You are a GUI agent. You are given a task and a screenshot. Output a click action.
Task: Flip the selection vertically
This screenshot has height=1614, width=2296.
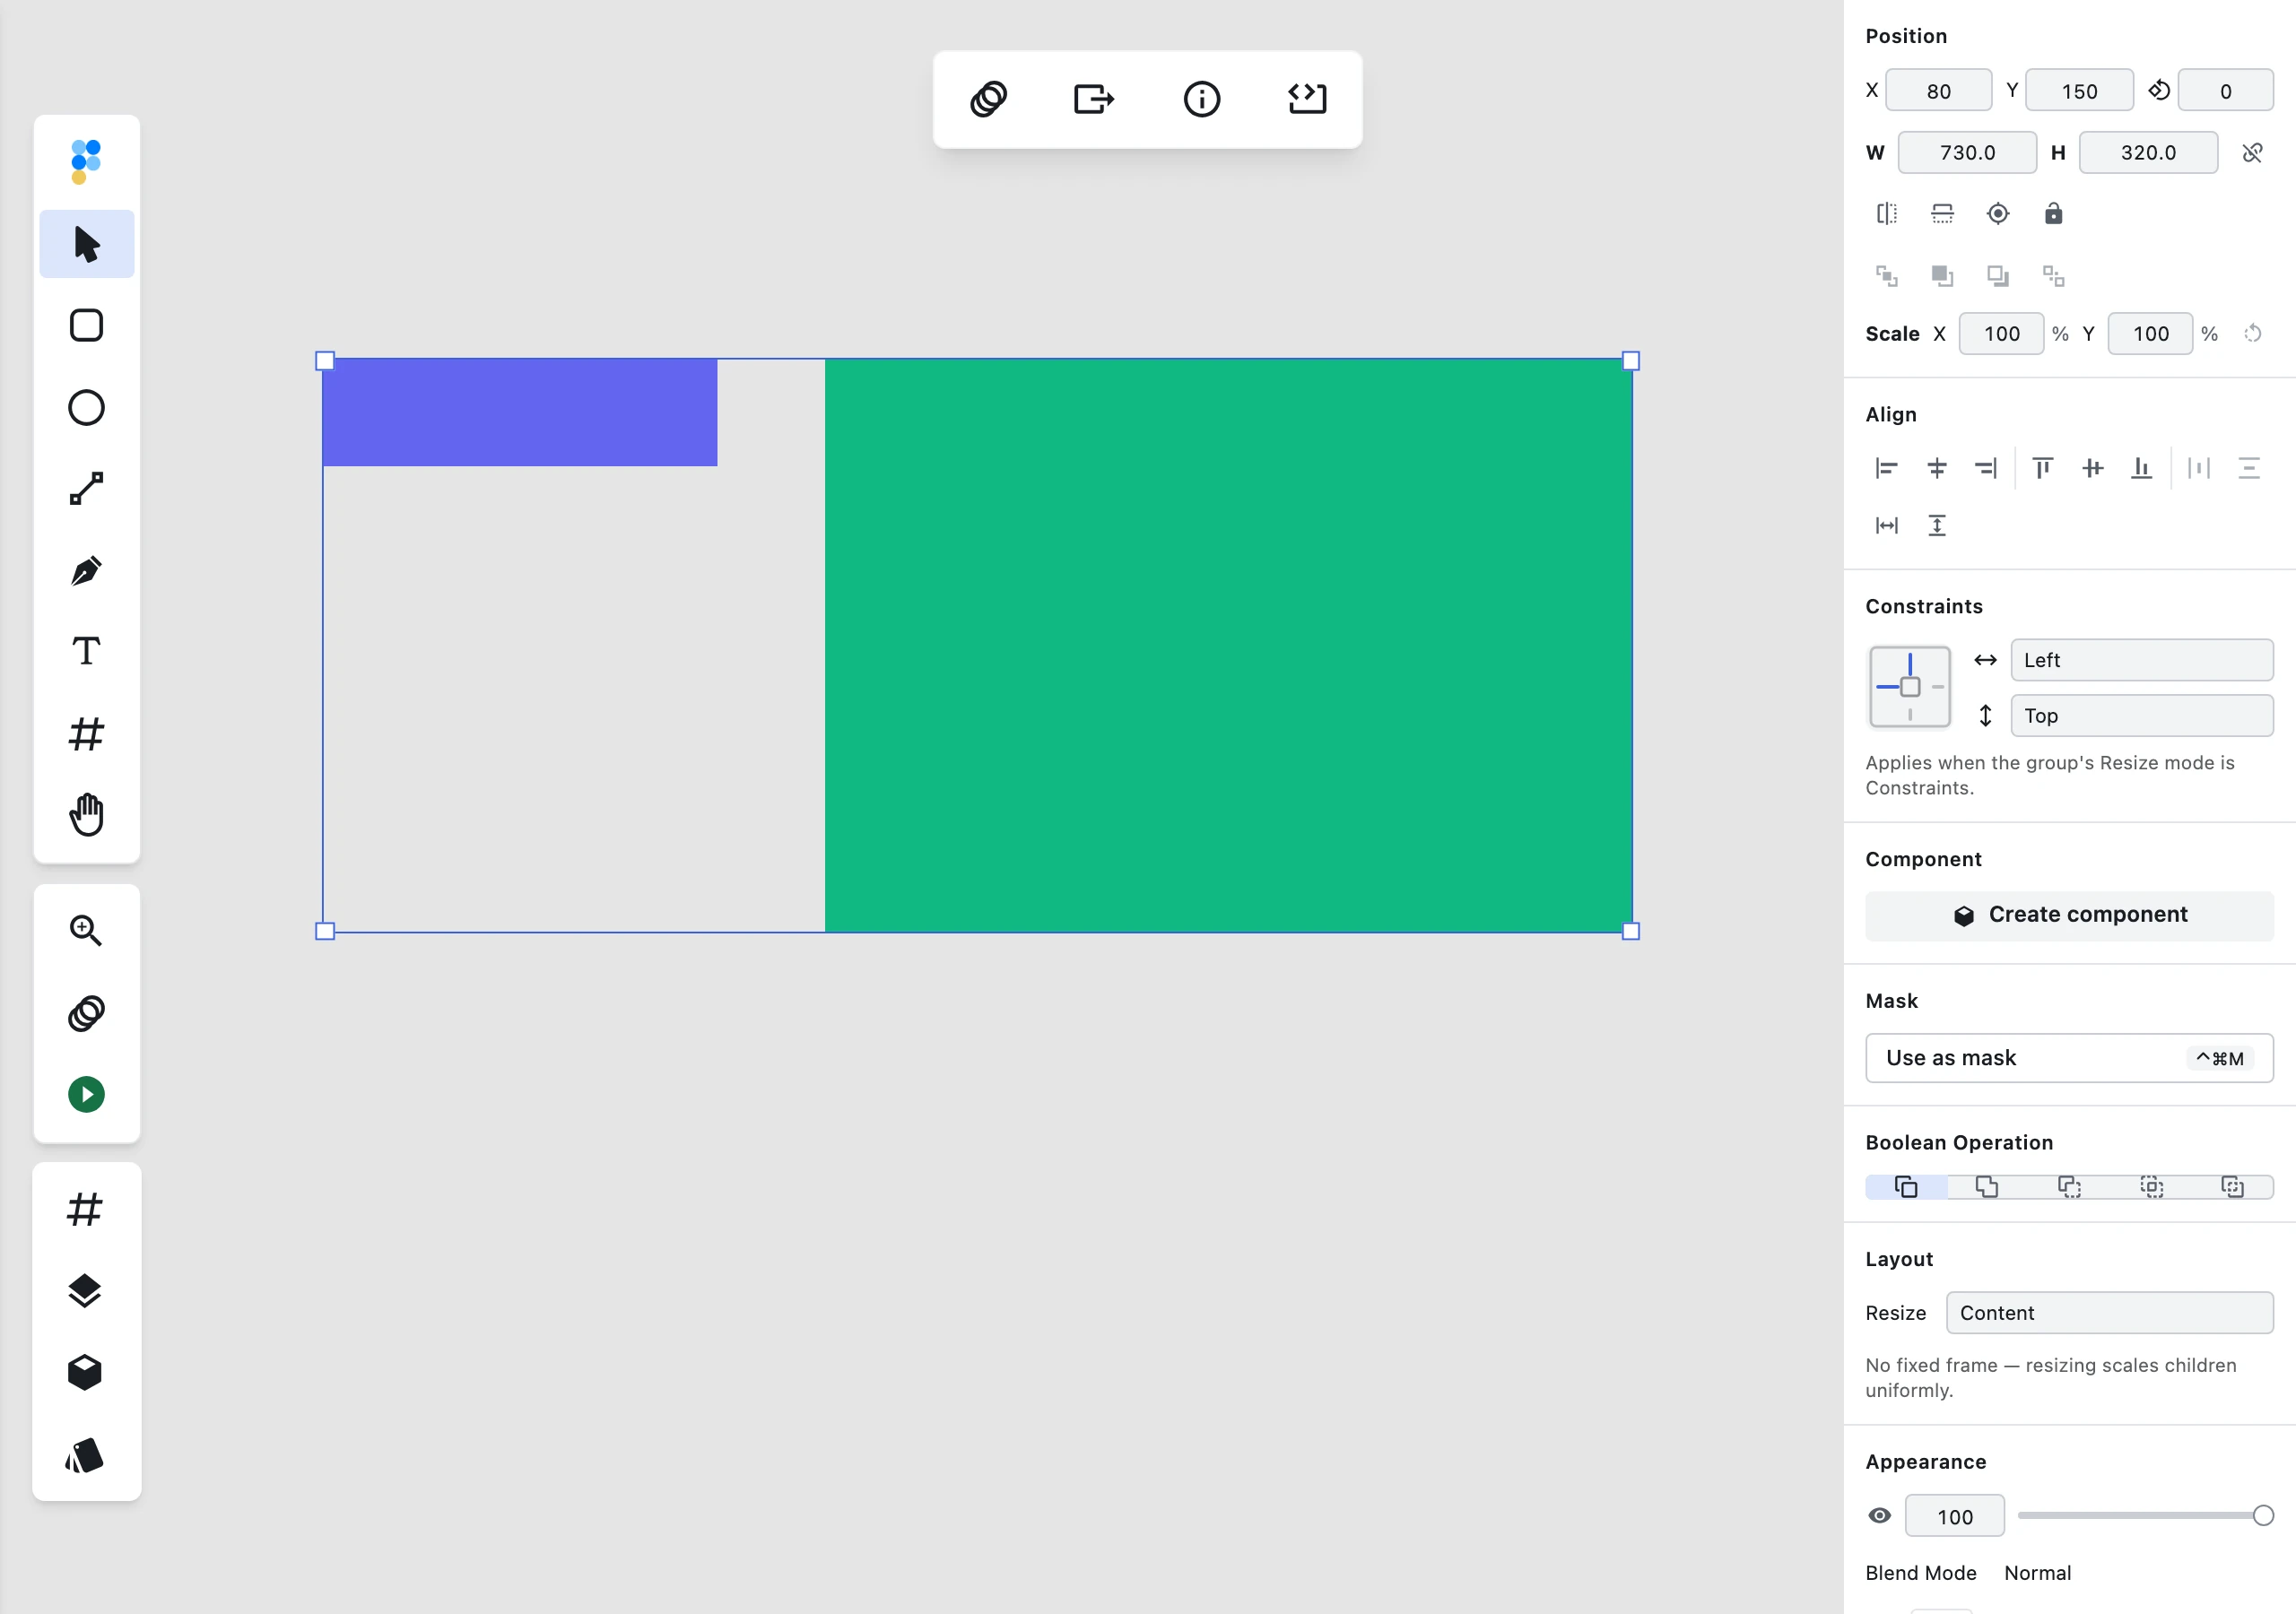(x=1942, y=214)
